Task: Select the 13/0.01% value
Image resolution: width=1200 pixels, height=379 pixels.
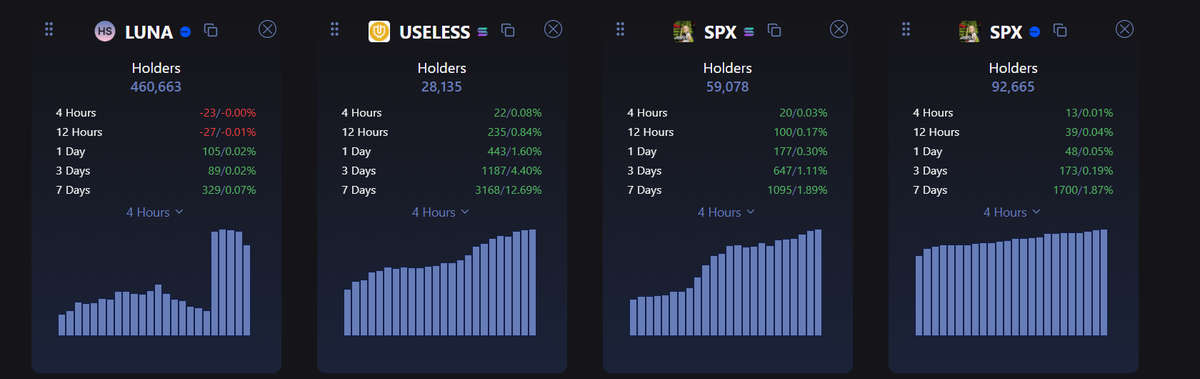Action: click(1090, 113)
